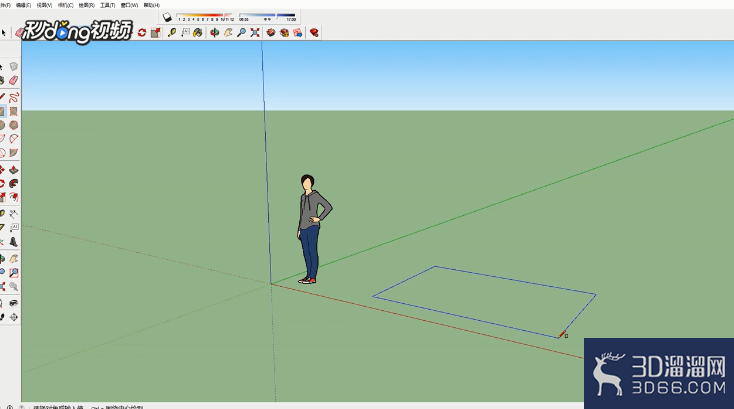Select the Text label tool in top toolbar

[185, 32]
